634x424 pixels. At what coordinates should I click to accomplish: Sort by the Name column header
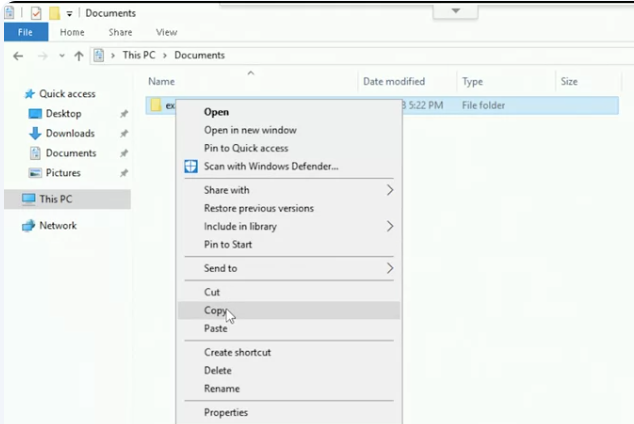click(161, 82)
